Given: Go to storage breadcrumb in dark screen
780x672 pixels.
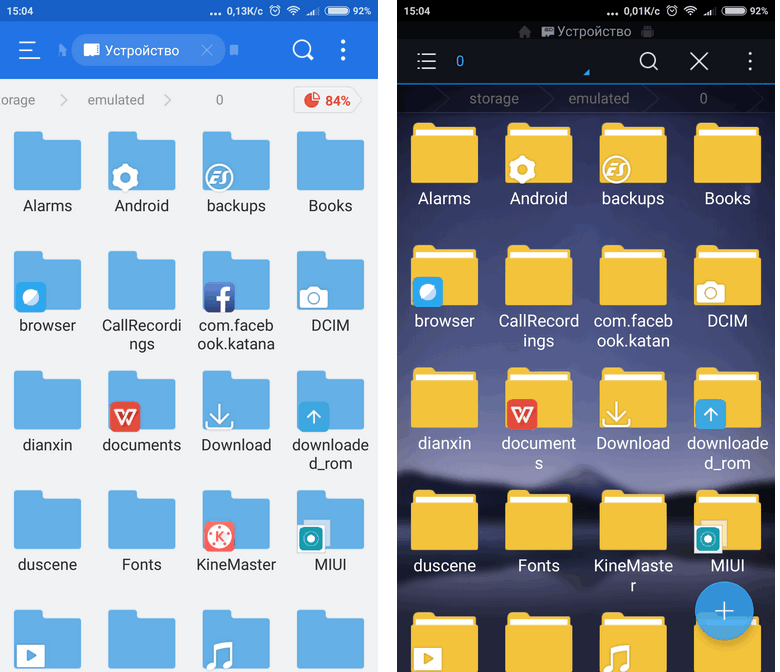Looking at the screenshot, I should tap(494, 98).
